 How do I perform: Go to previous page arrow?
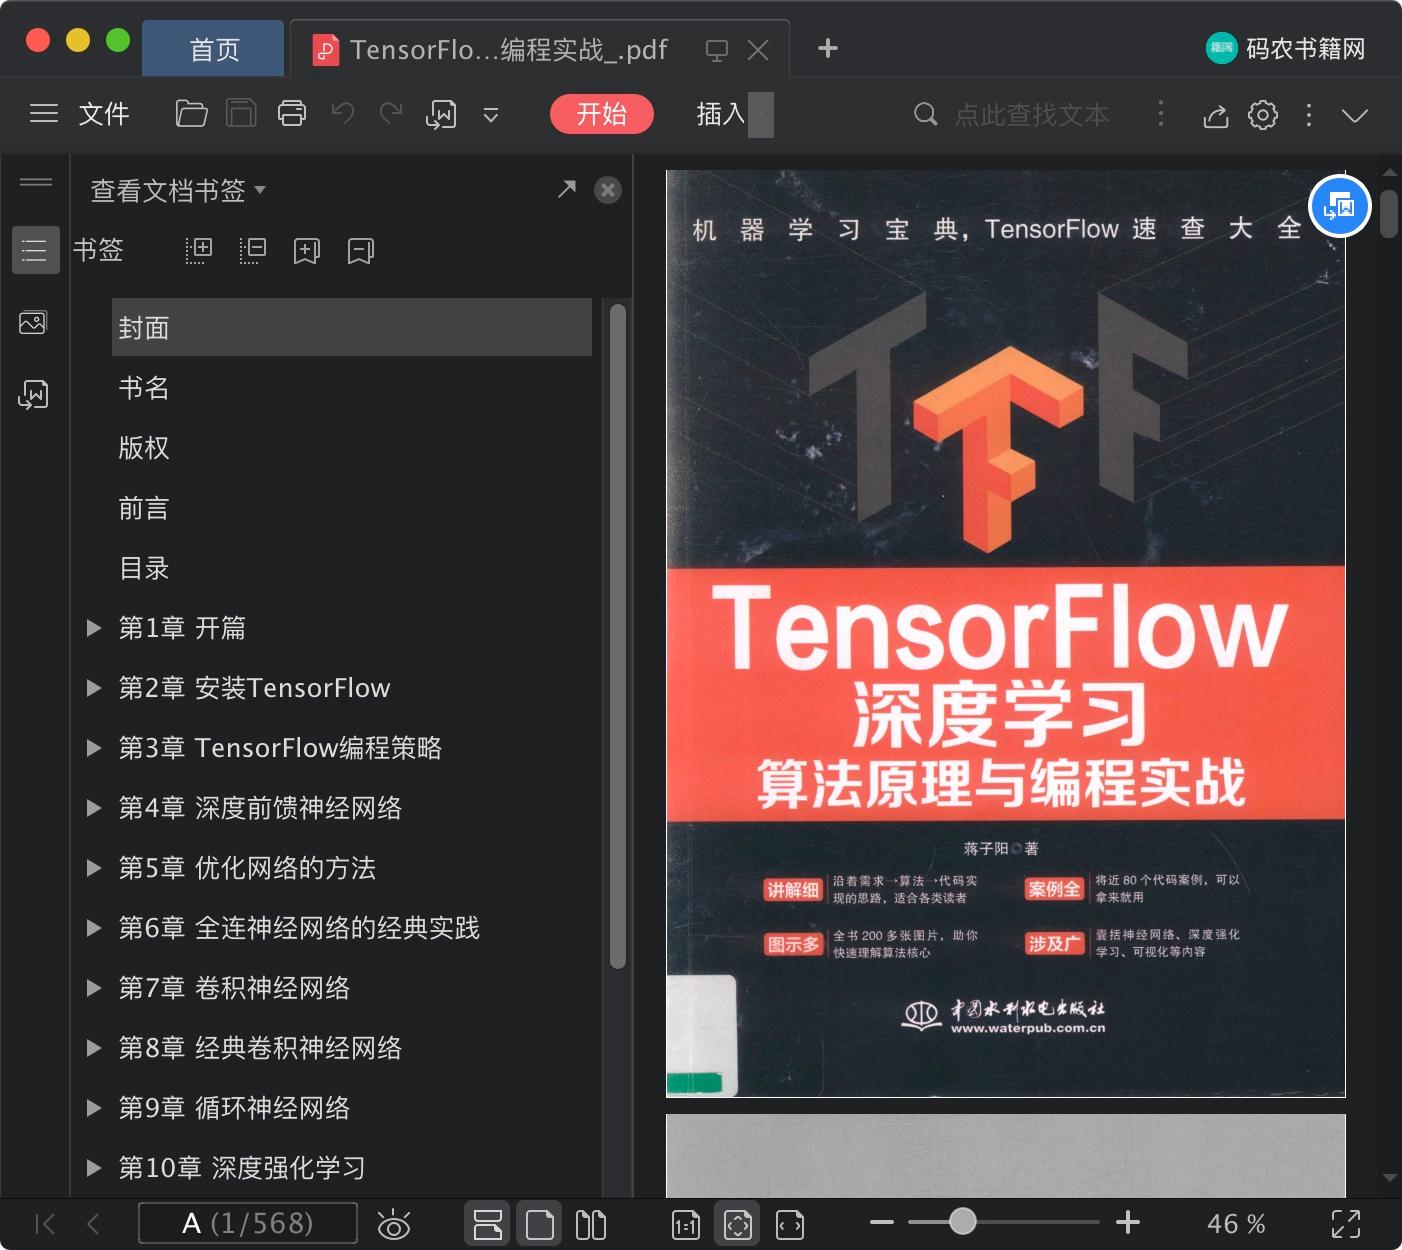point(94,1224)
